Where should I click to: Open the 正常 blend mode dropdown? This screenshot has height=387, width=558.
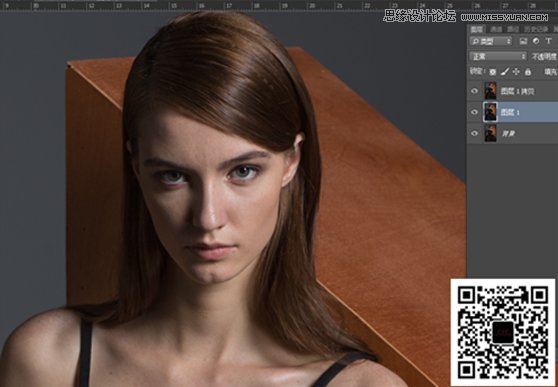coord(498,57)
